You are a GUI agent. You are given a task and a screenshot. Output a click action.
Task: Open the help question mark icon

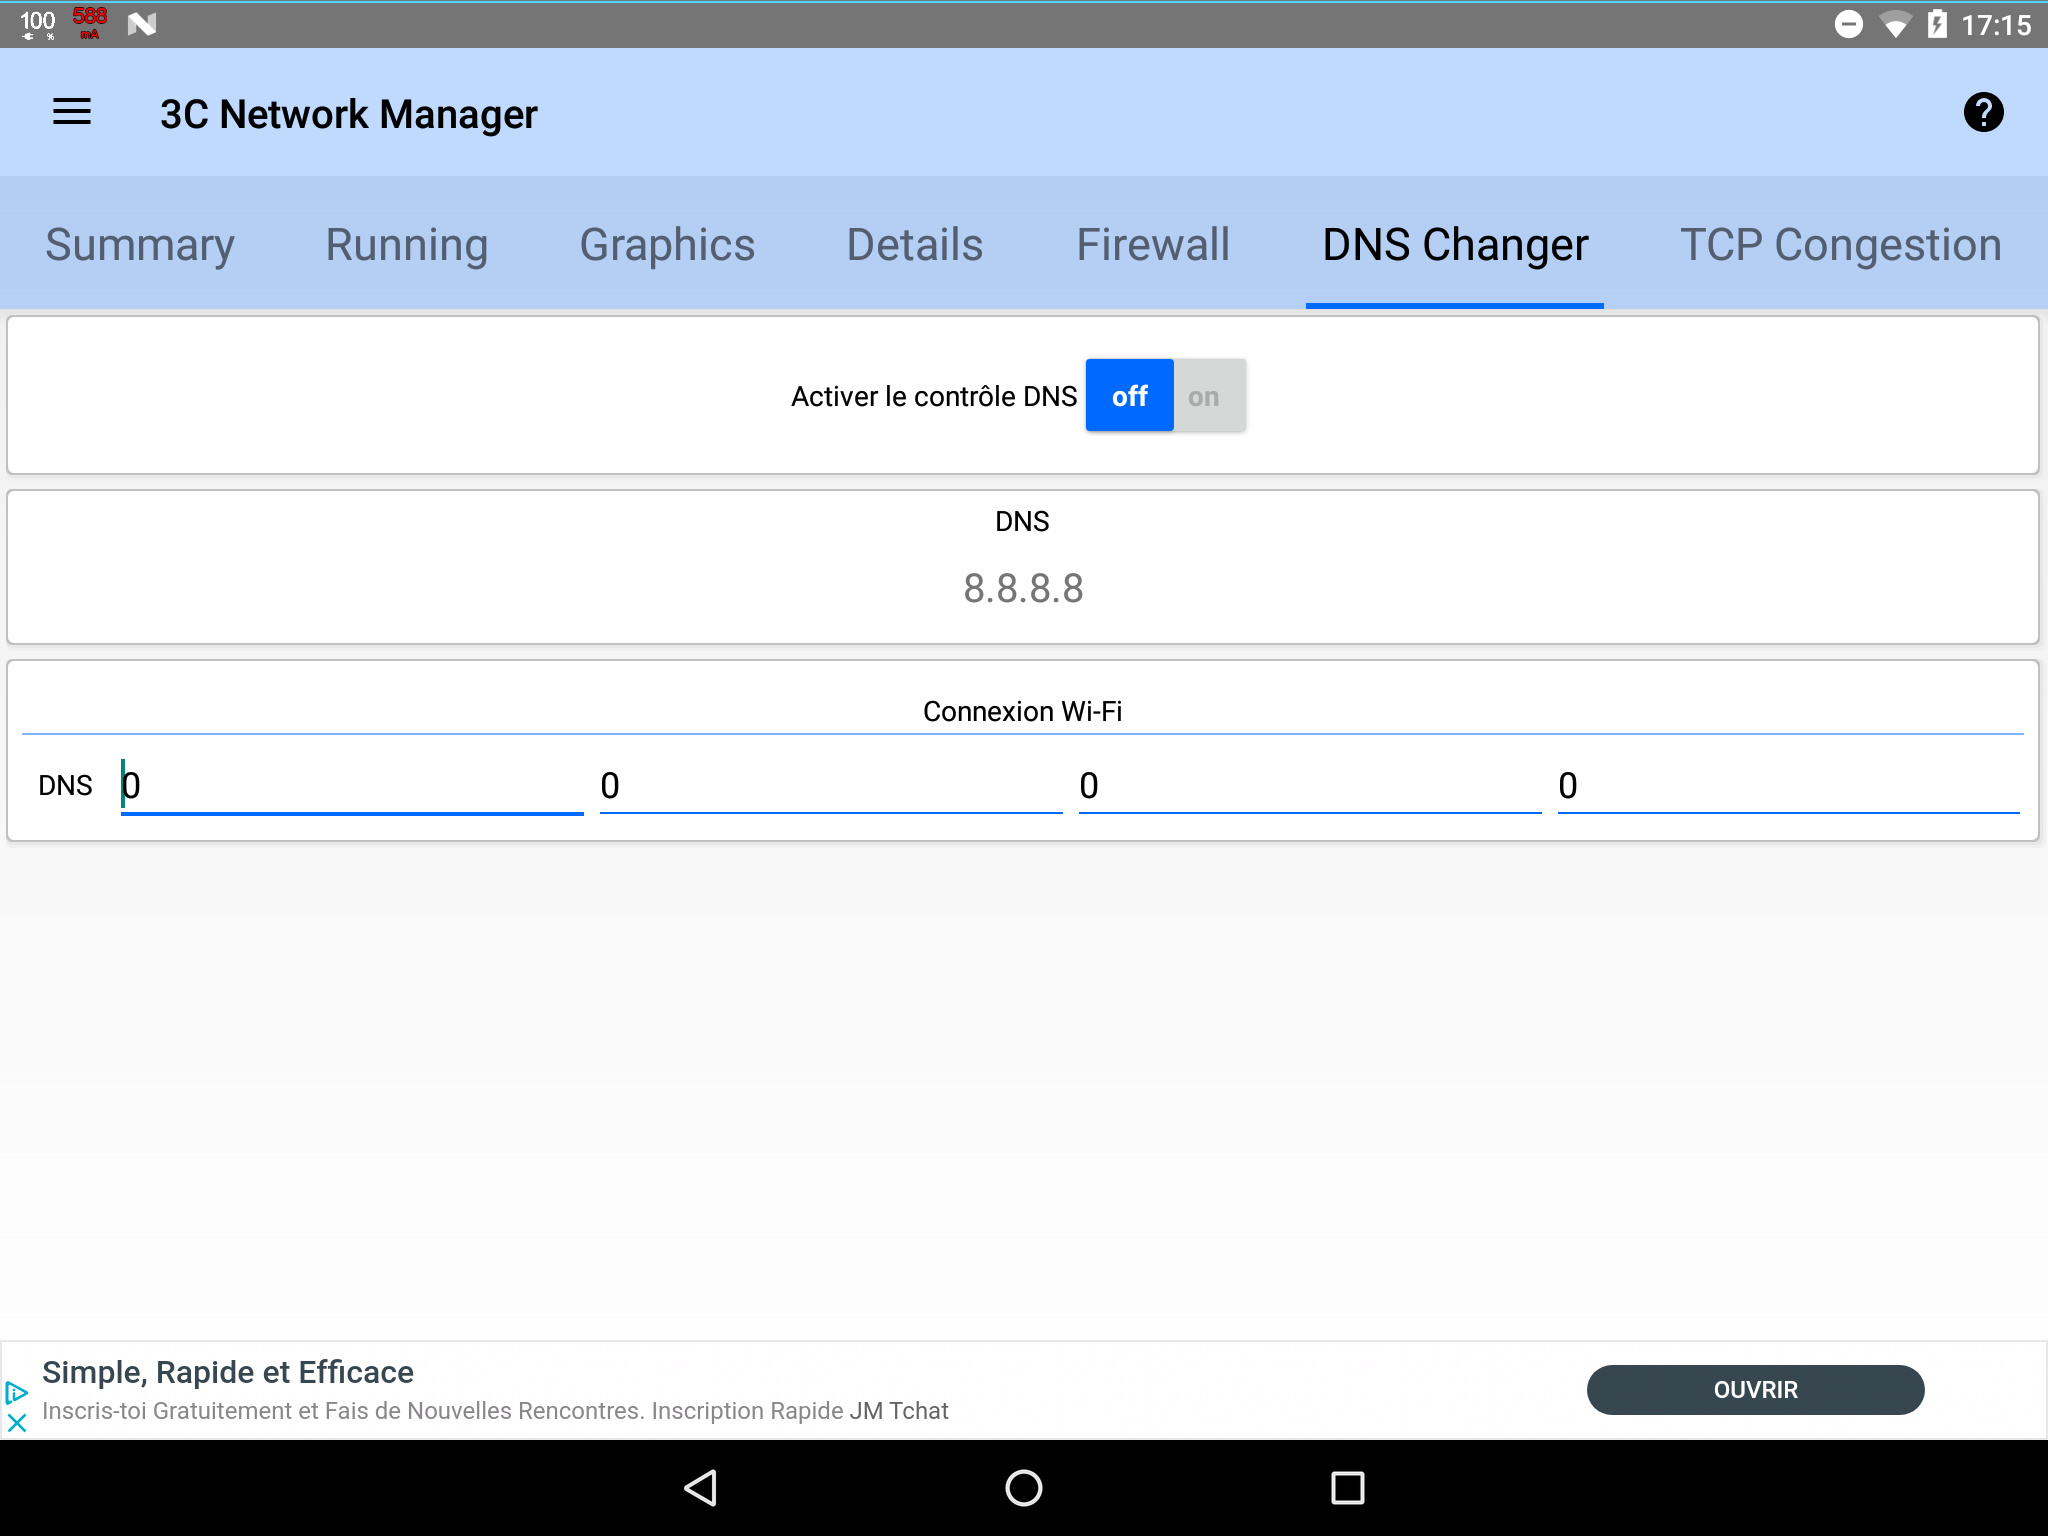point(1982,112)
